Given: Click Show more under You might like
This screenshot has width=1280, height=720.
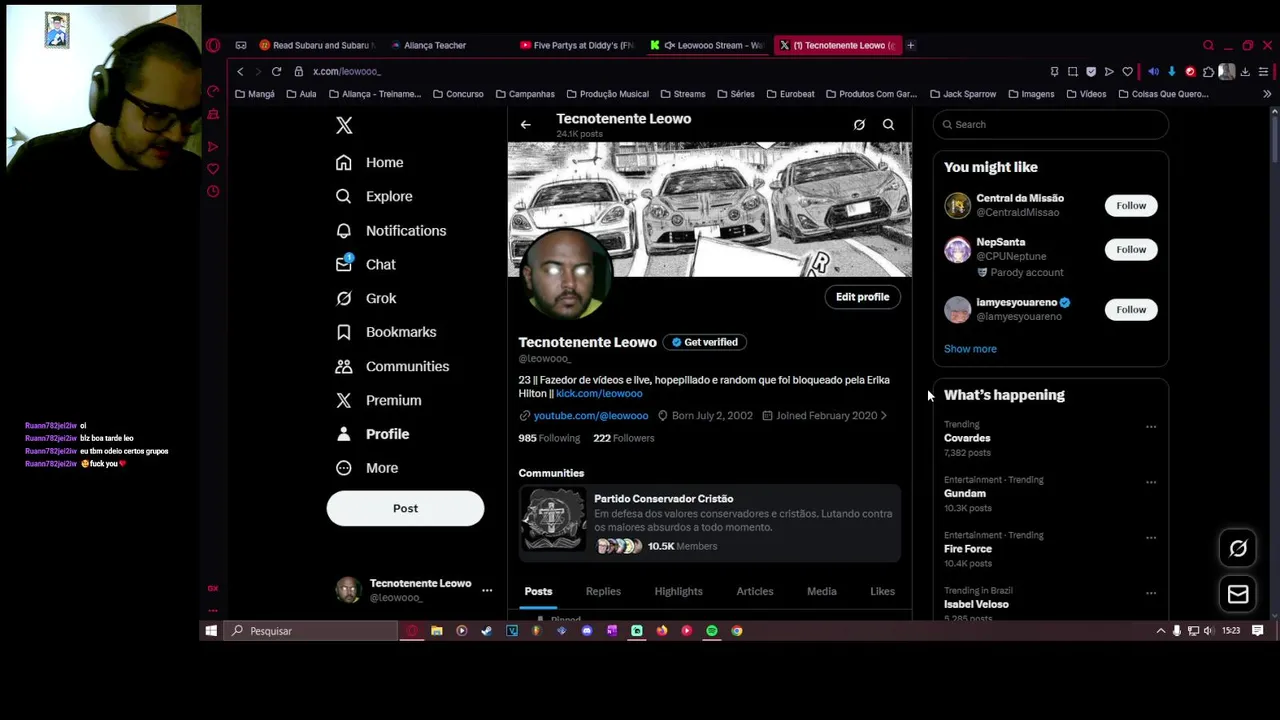Looking at the screenshot, I should 970,349.
